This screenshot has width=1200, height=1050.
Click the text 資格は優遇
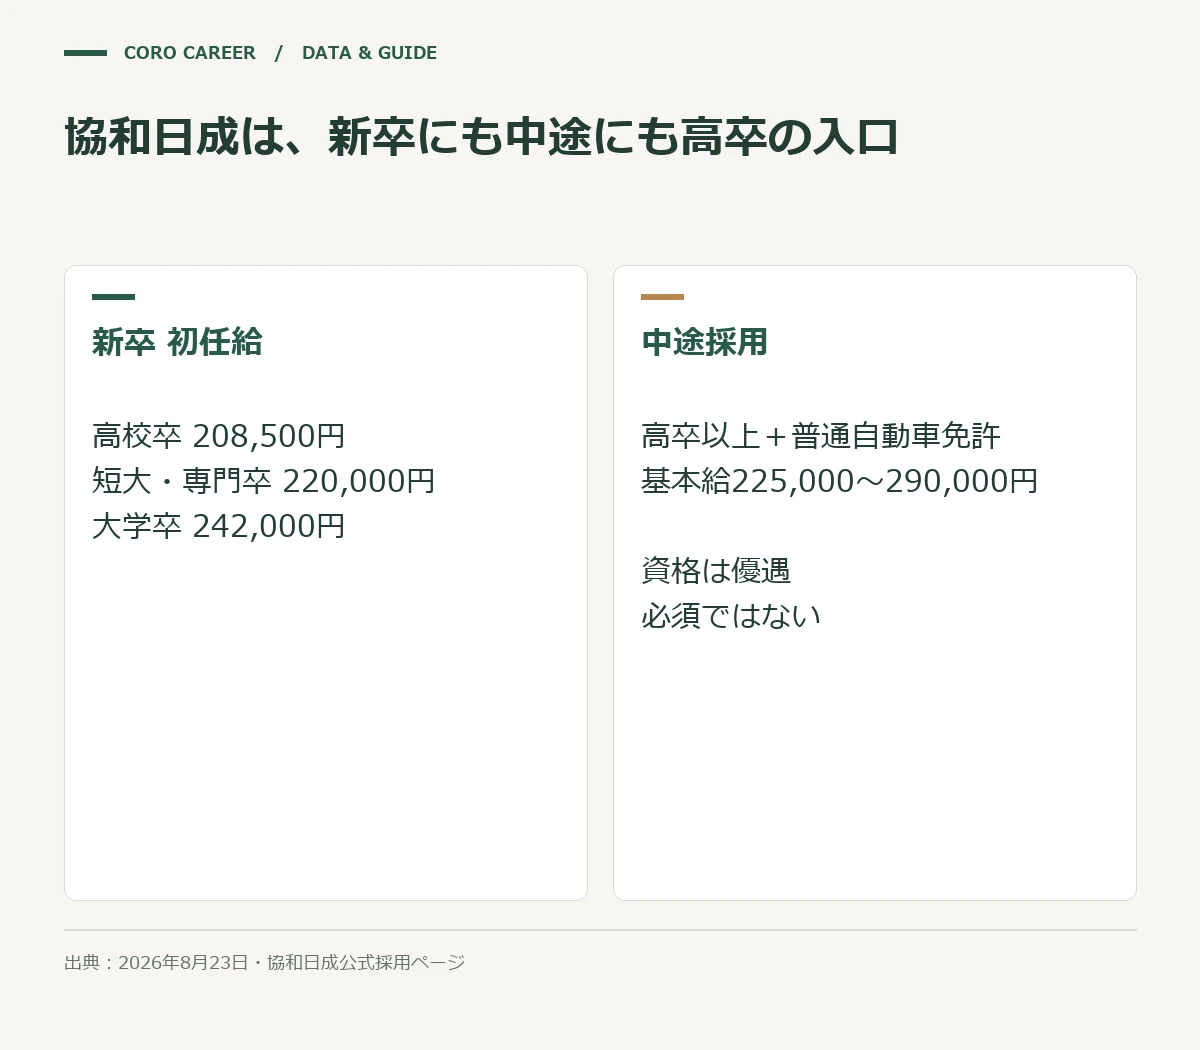716,571
